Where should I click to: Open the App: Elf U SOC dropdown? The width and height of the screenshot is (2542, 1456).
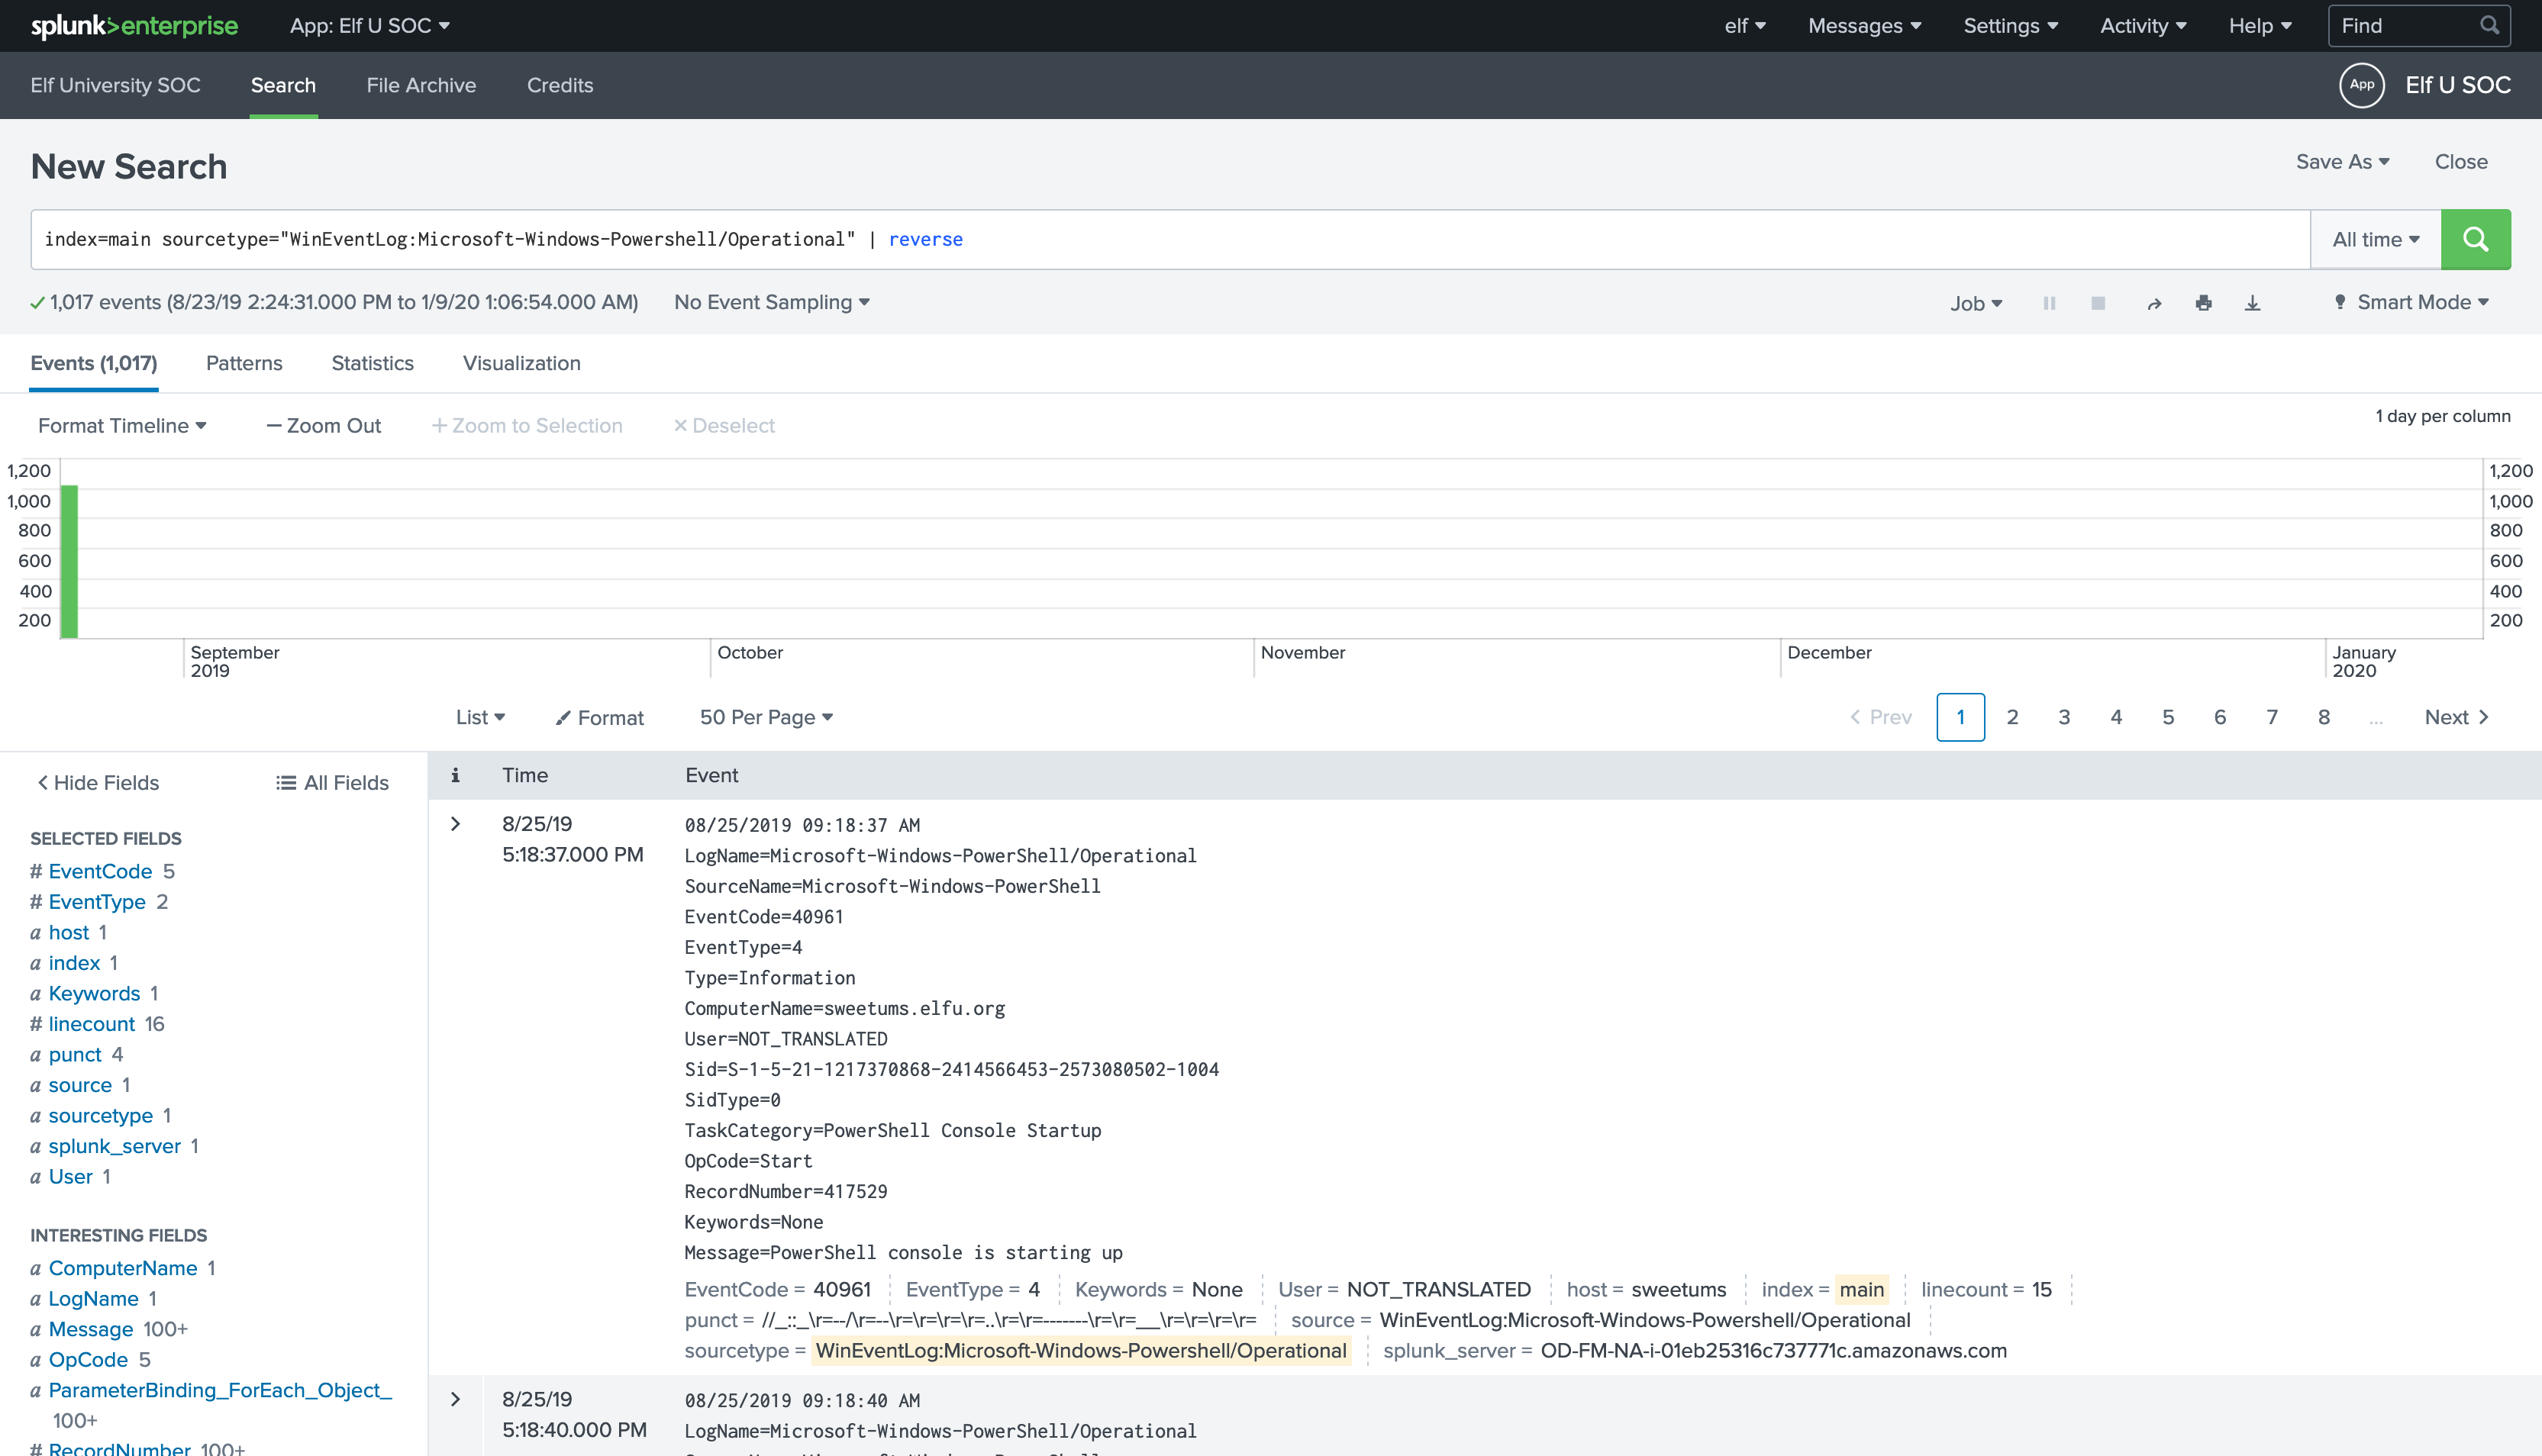tap(369, 26)
